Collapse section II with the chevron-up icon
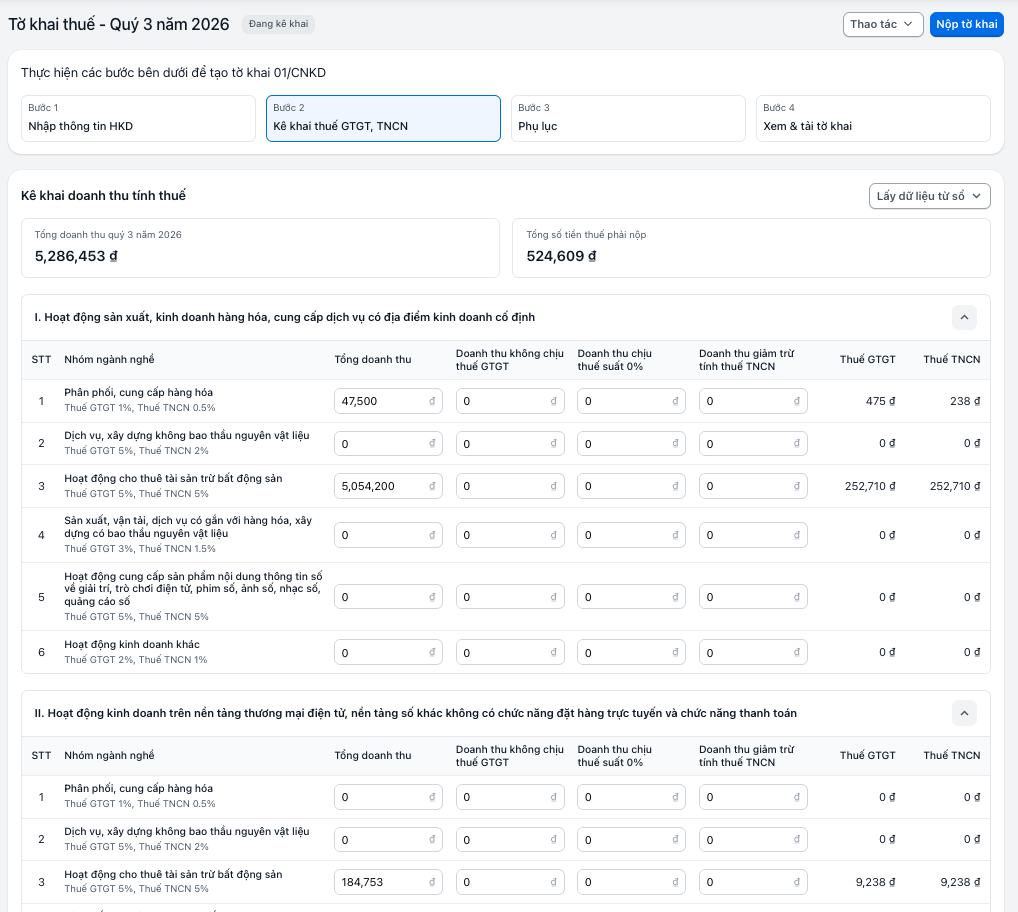The image size is (1018, 912). [964, 713]
